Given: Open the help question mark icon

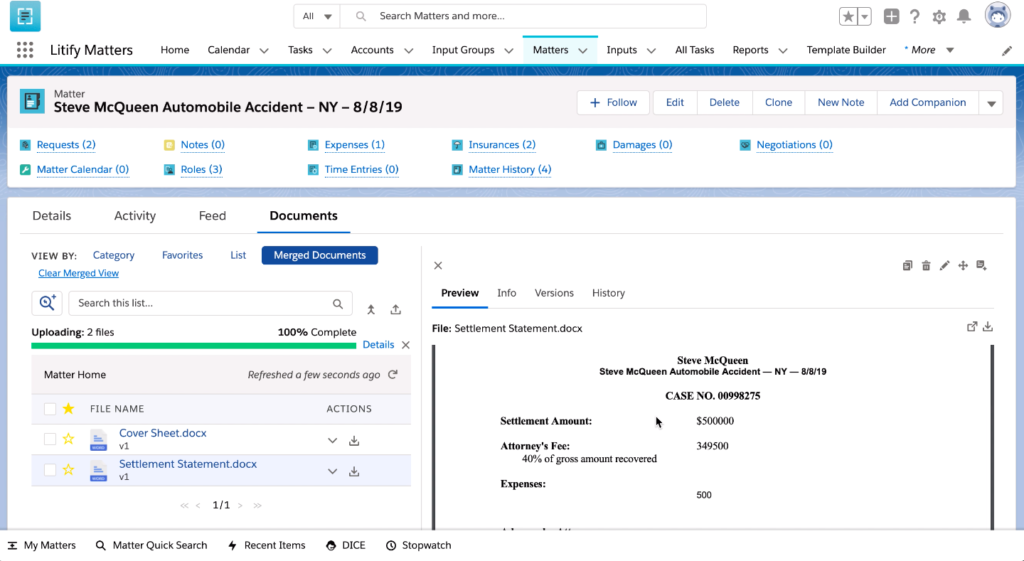Looking at the screenshot, I should click(915, 17).
